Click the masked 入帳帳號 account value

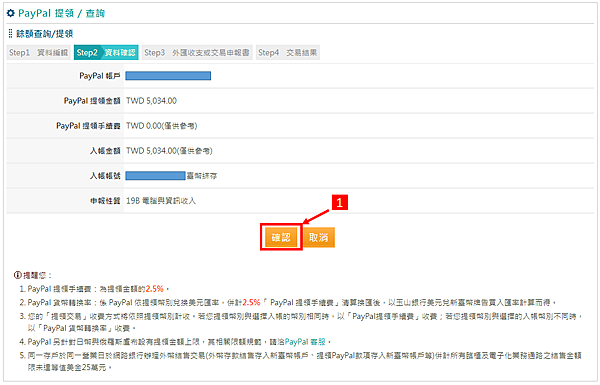pos(155,176)
